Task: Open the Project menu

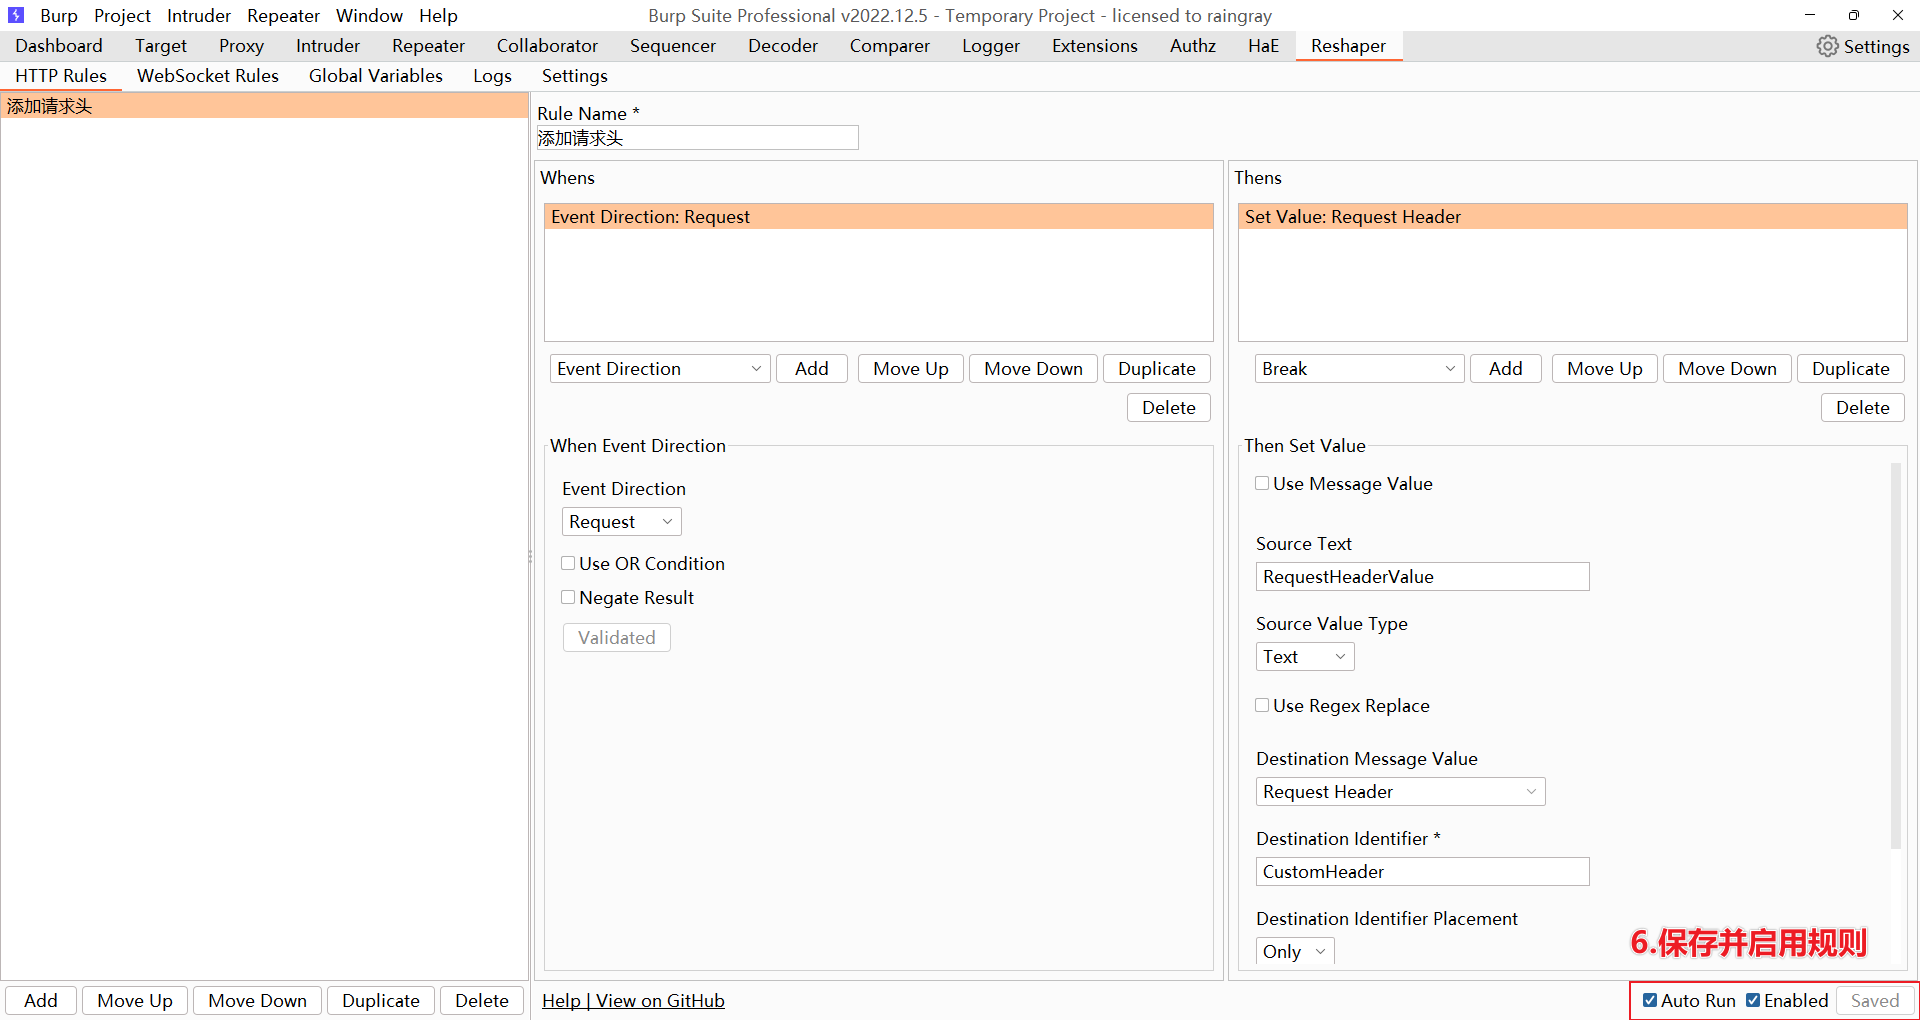Action: 122,16
